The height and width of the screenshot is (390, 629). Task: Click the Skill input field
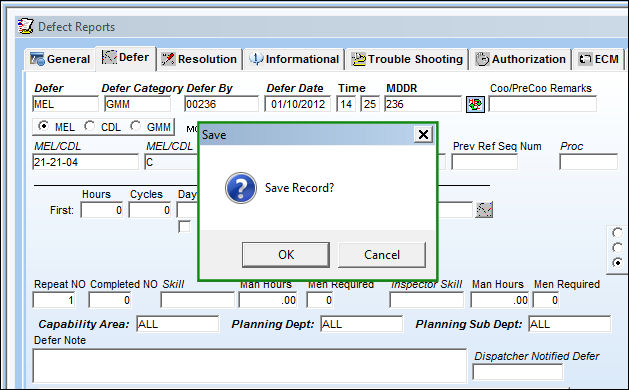197,300
